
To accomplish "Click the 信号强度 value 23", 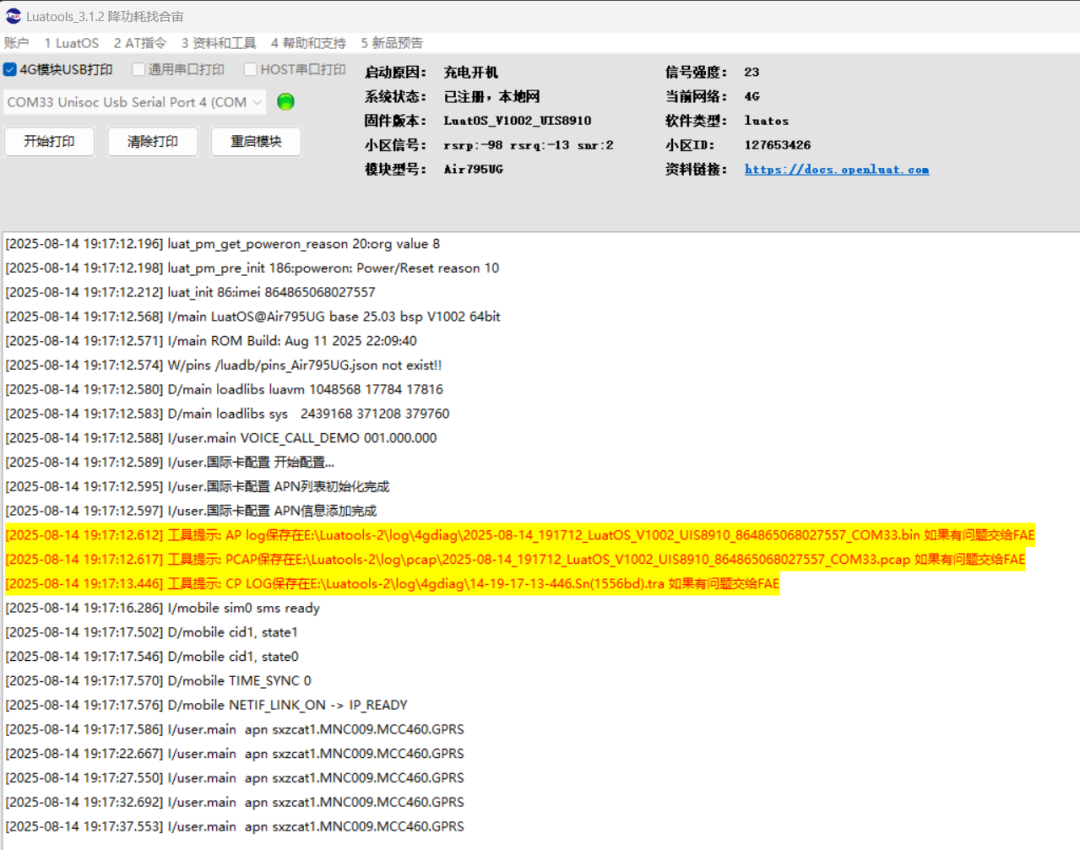I will (751, 72).
